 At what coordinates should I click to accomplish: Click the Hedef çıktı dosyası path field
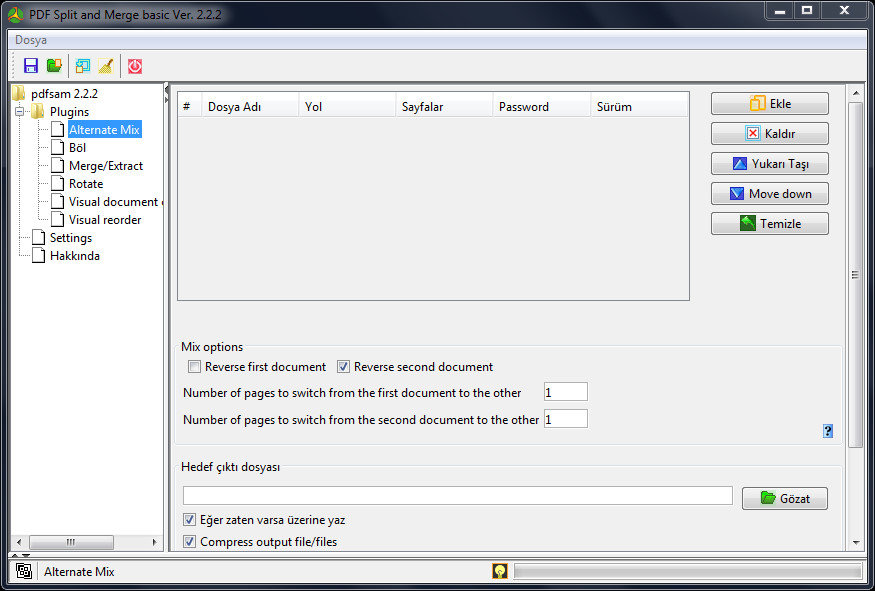(458, 496)
